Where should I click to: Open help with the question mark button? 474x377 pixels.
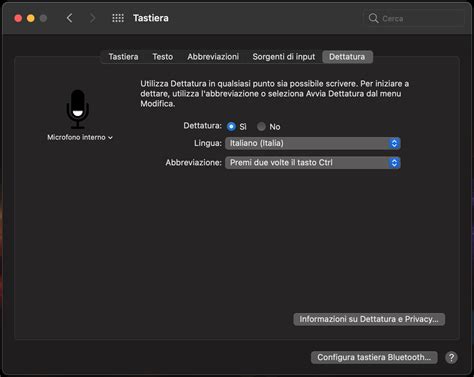click(451, 357)
